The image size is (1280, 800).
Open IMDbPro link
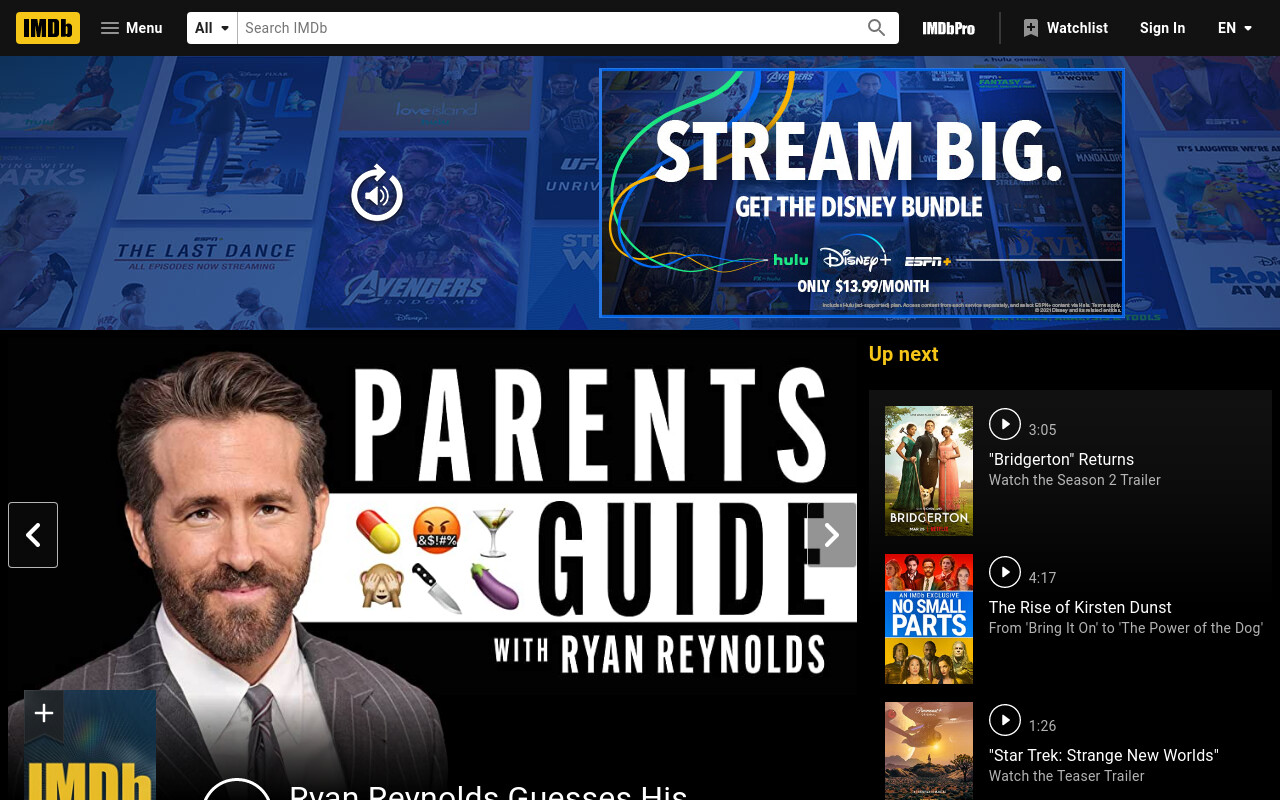coord(948,28)
